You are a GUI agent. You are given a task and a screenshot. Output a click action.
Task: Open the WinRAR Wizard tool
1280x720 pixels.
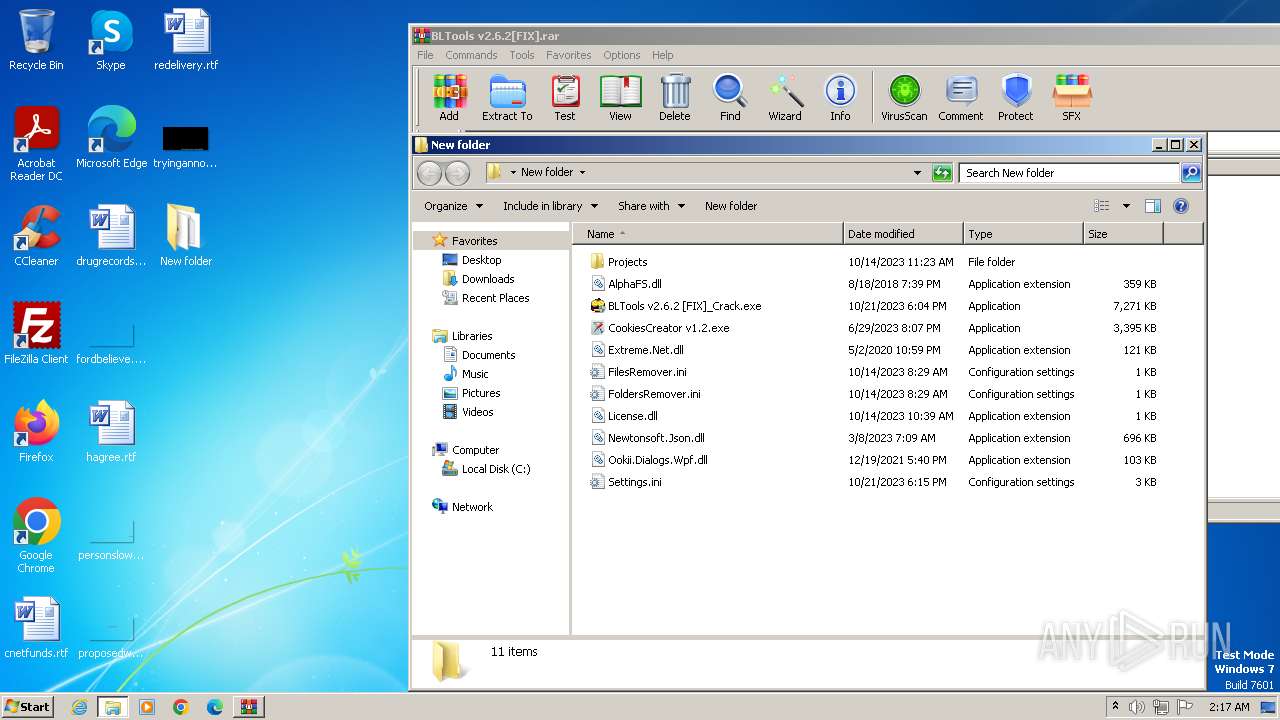pos(785,98)
